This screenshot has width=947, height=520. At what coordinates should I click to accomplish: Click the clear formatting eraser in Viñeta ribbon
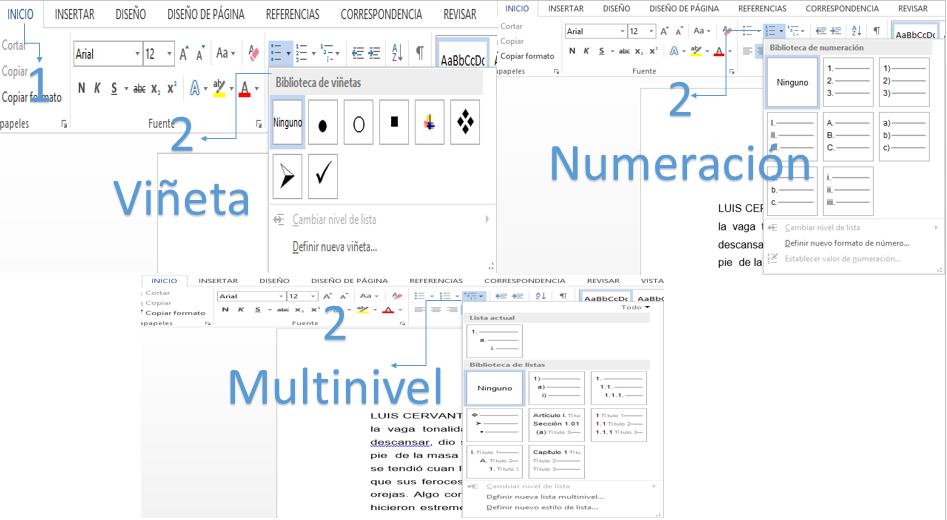click(x=254, y=53)
